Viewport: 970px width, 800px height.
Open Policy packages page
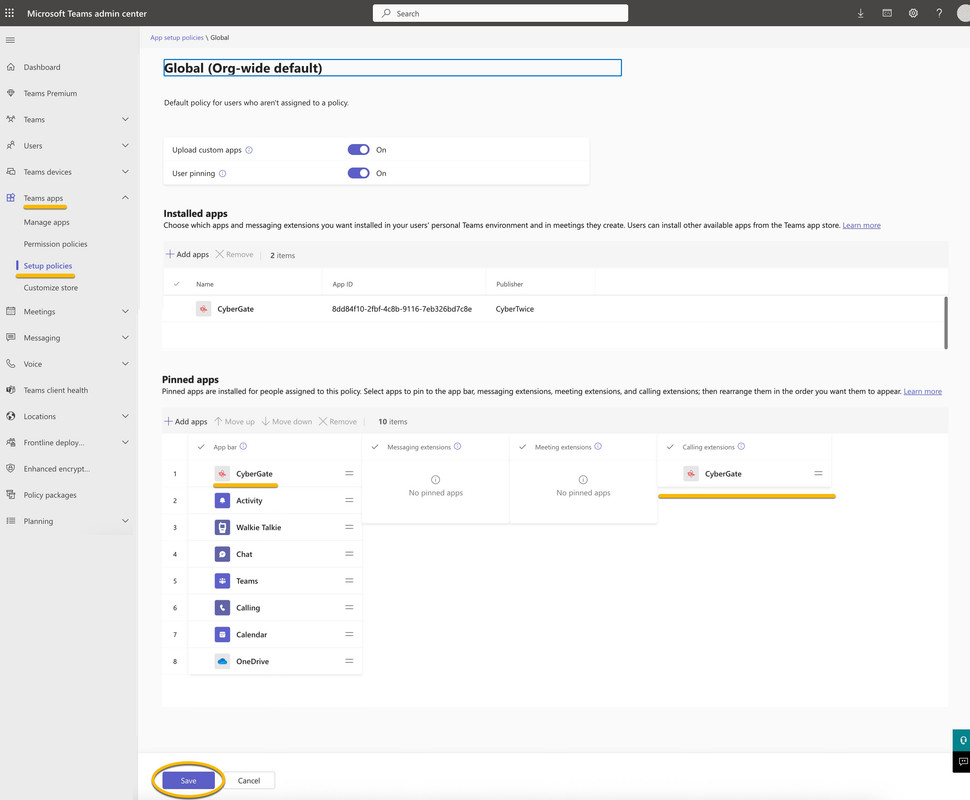(50, 495)
